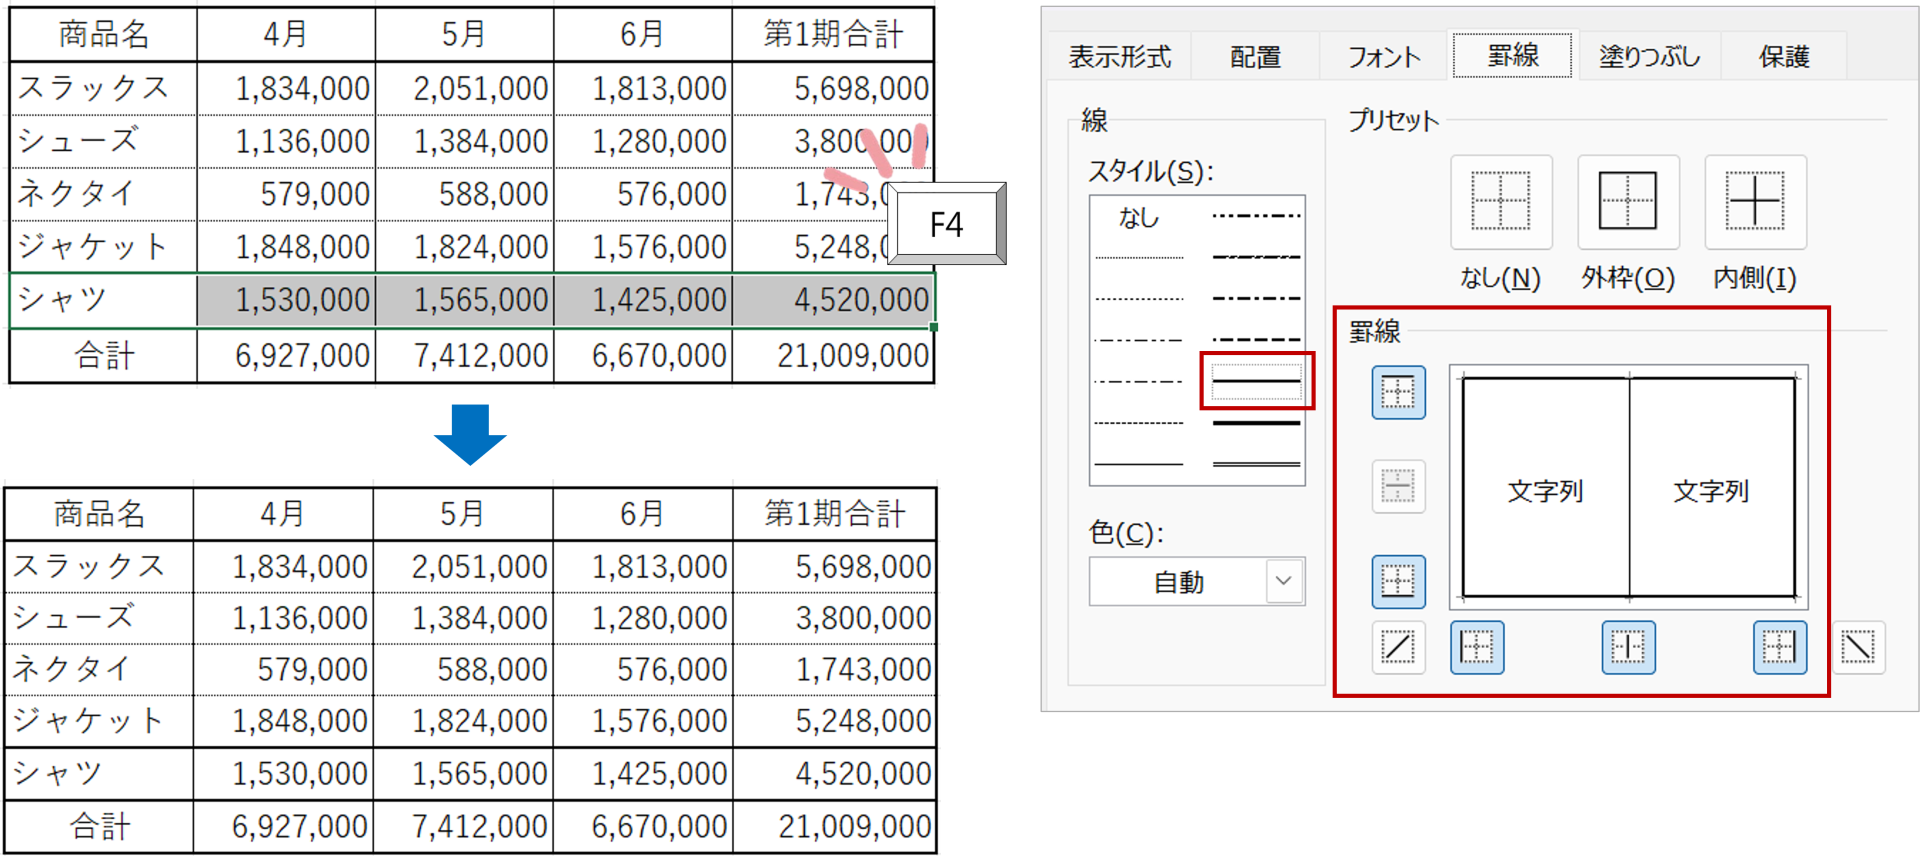Click 4,520,000 in the top table
This screenshot has height=856, width=1920.
point(833,300)
